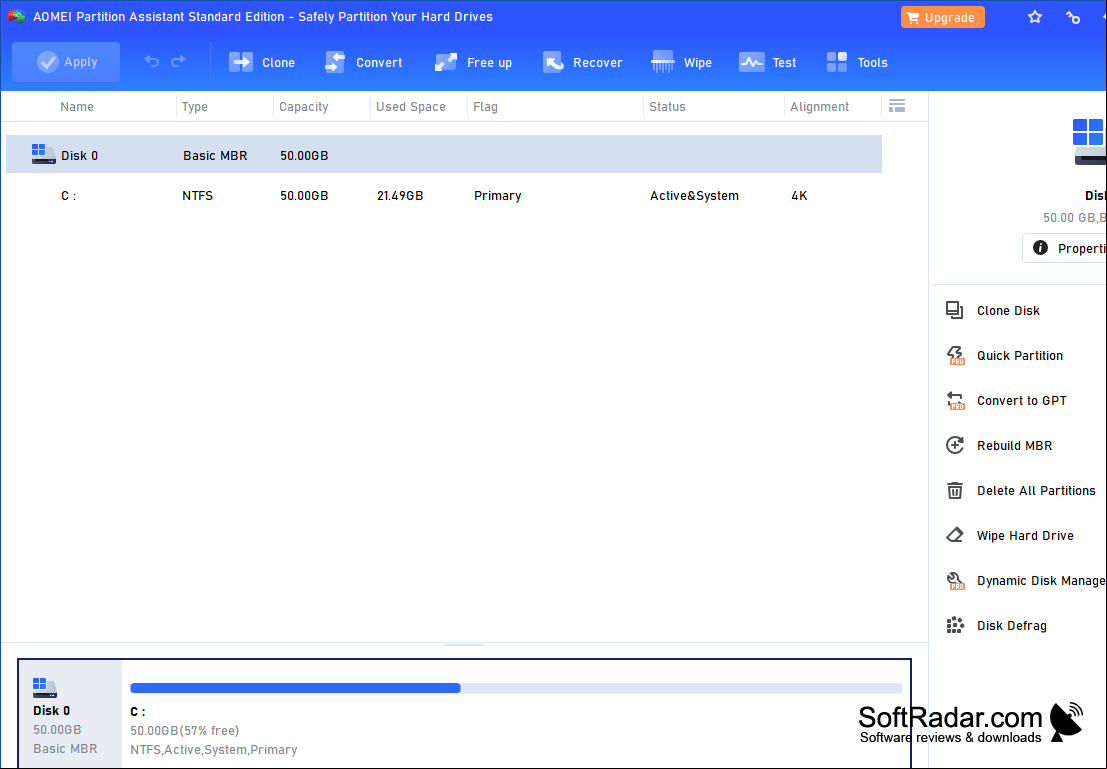Click the Apply button
This screenshot has height=769, width=1107.
click(66, 62)
